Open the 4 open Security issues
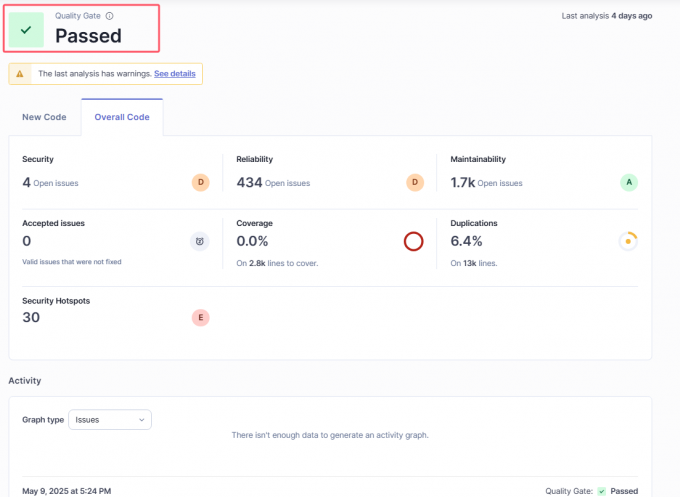This screenshot has width=680, height=497. tap(27, 182)
